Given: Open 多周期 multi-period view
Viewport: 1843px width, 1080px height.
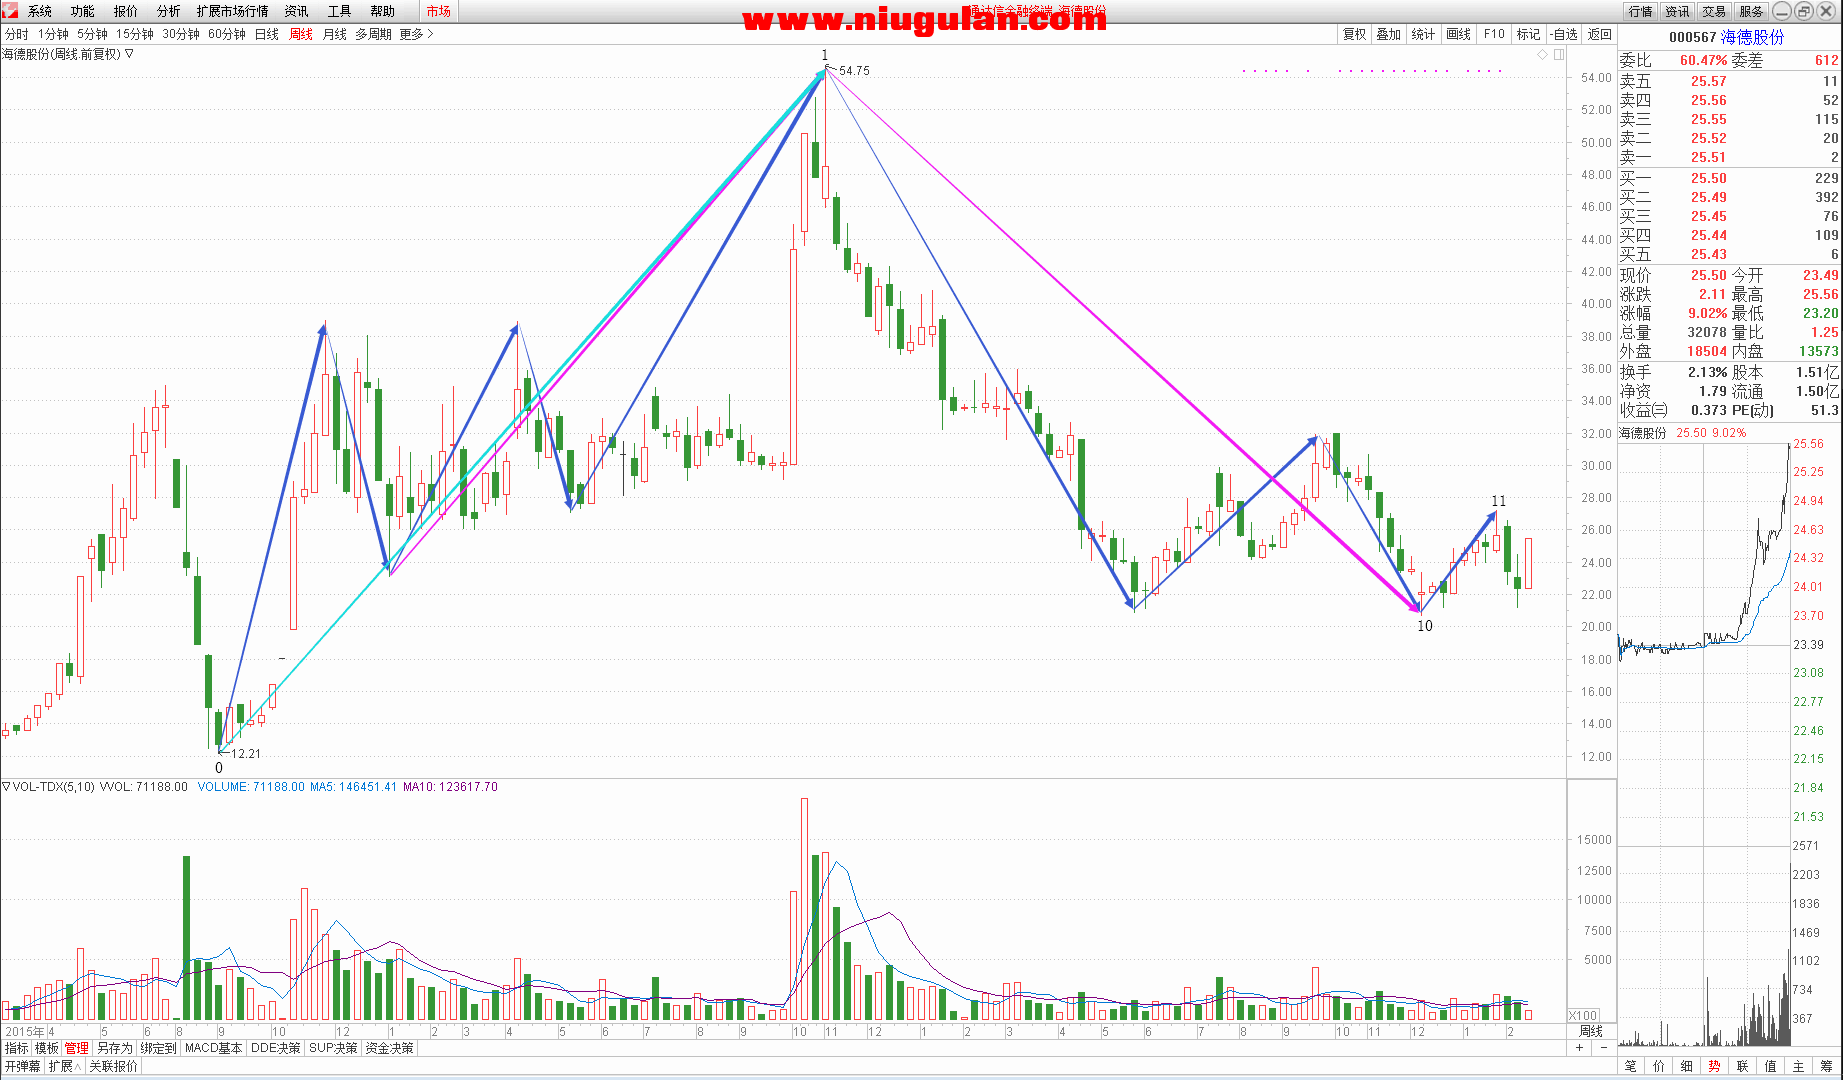Looking at the screenshot, I should coord(374,34).
